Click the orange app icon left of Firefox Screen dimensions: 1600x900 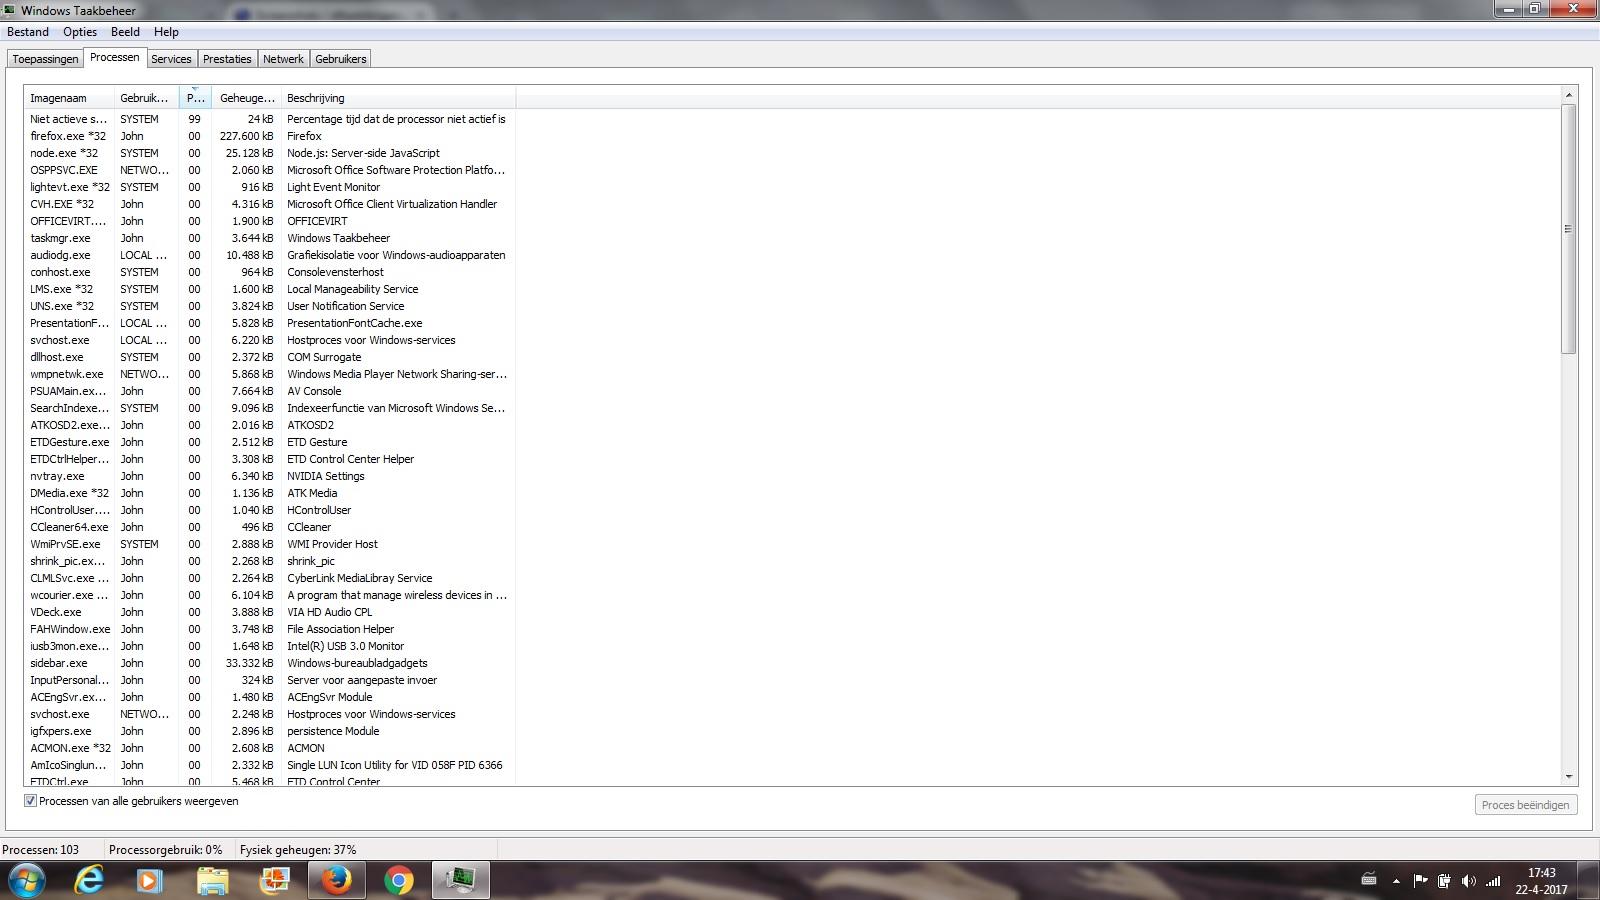tap(274, 880)
